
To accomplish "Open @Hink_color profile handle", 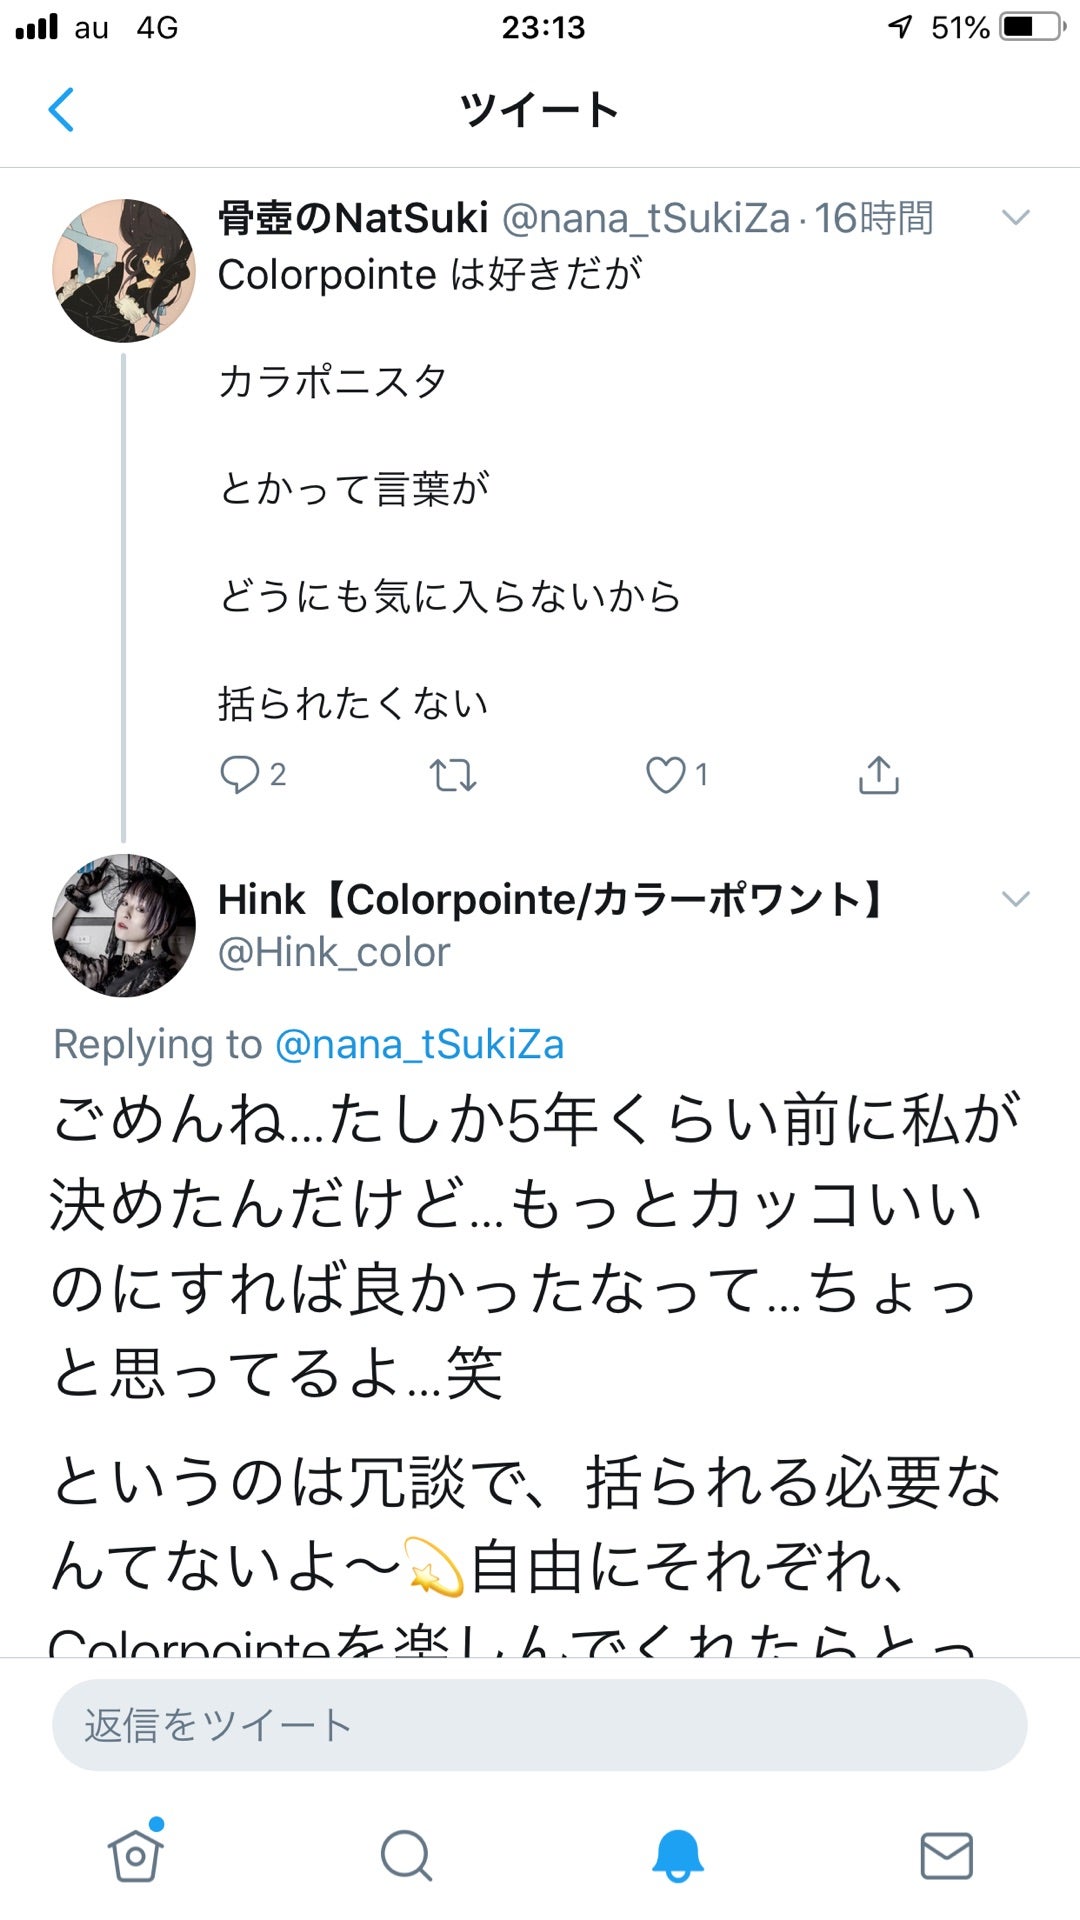I will coord(334,952).
